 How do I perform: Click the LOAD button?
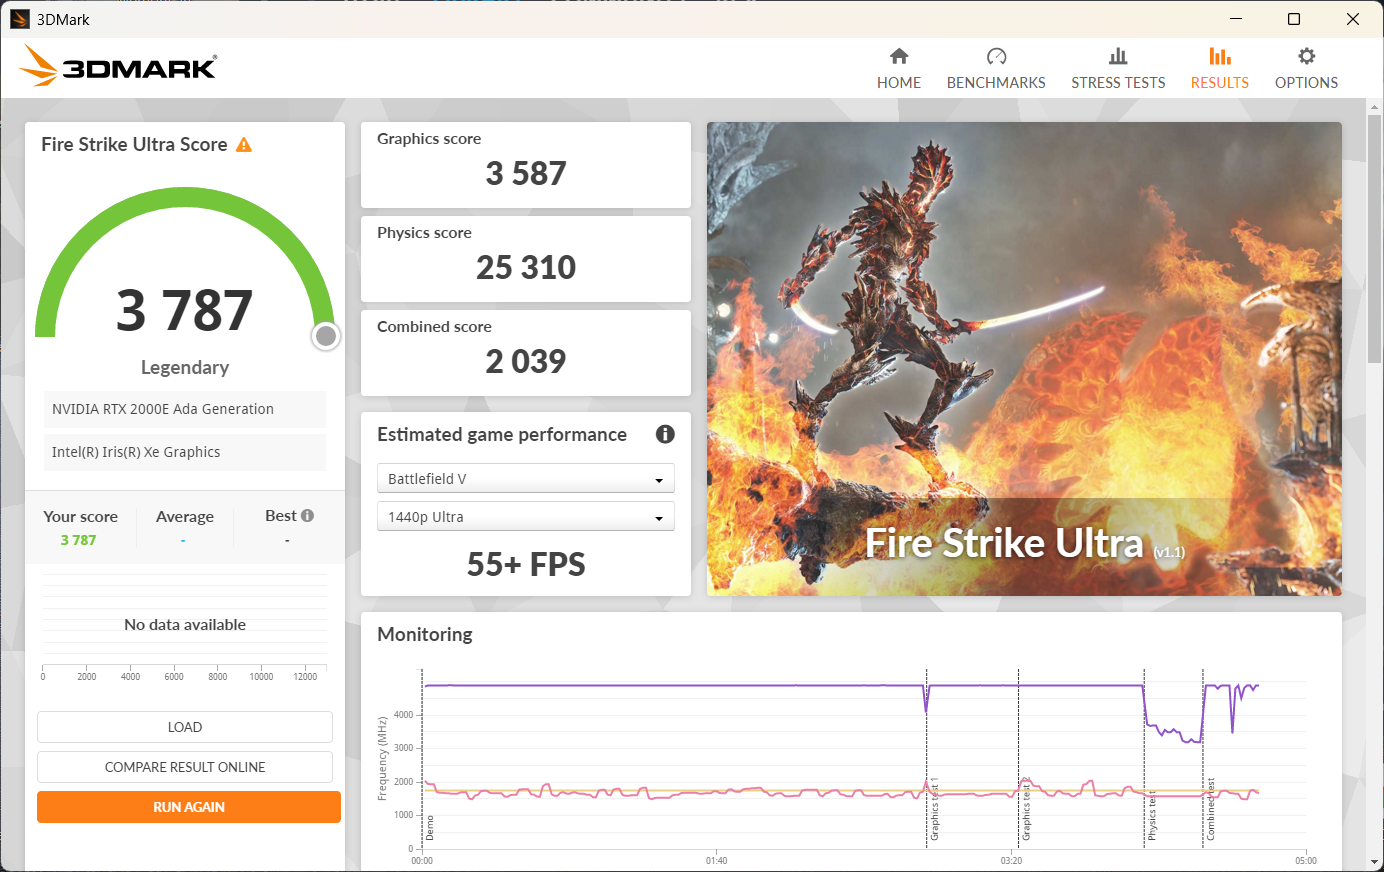(185, 727)
